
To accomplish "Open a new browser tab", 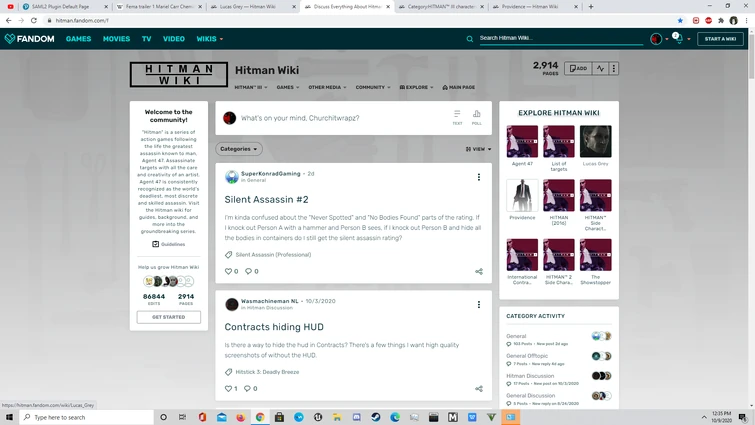I will point(591,7).
